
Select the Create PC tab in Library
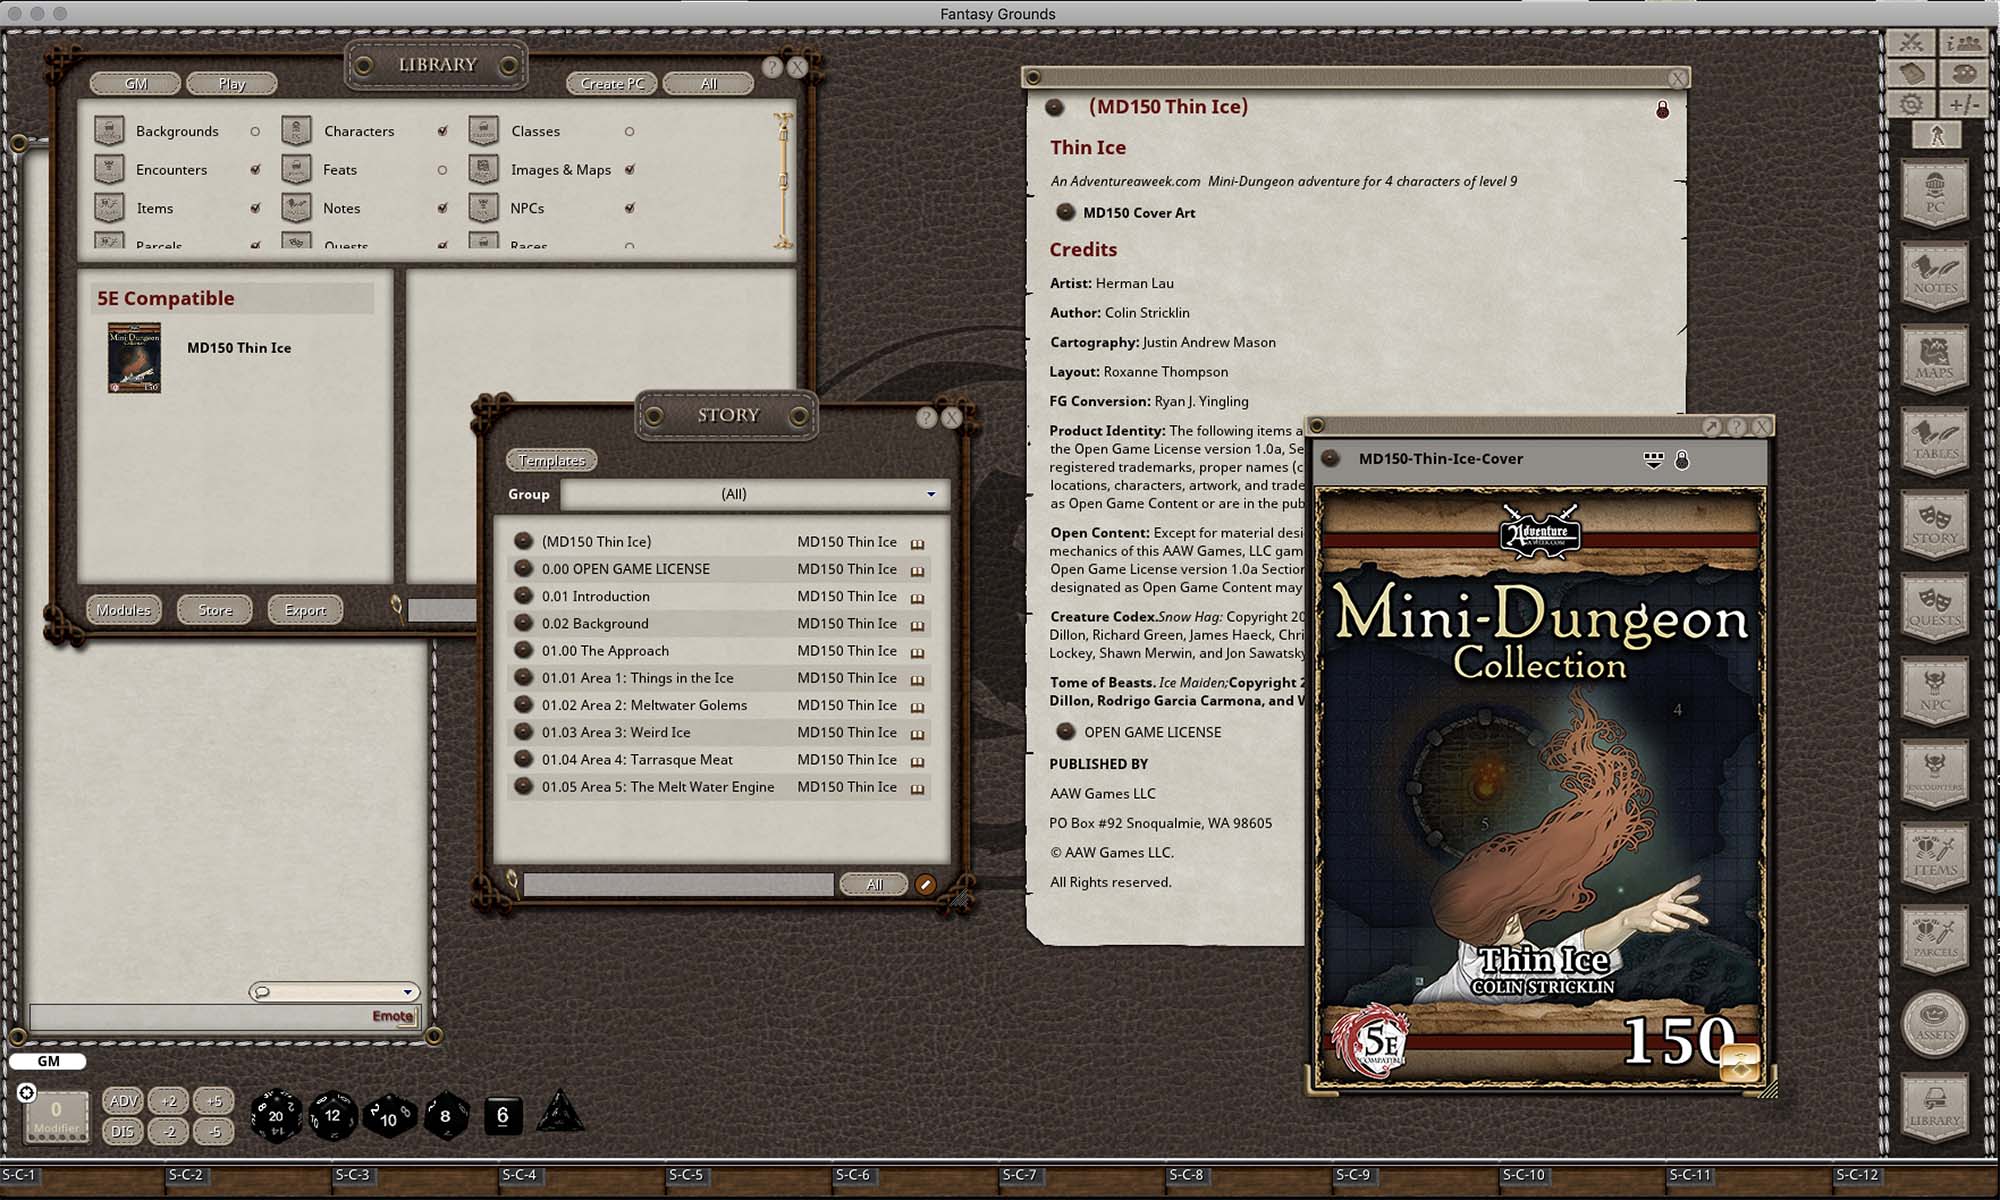612,84
